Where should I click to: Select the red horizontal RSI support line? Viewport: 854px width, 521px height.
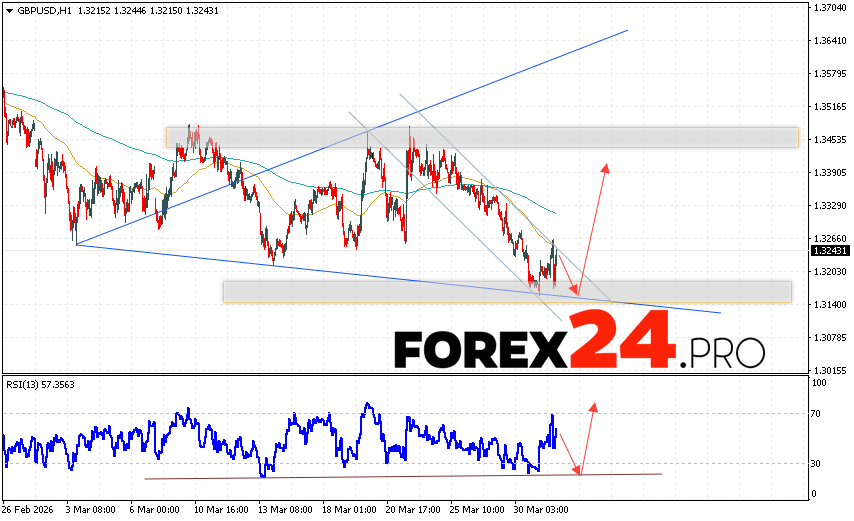[x=400, y=476]
